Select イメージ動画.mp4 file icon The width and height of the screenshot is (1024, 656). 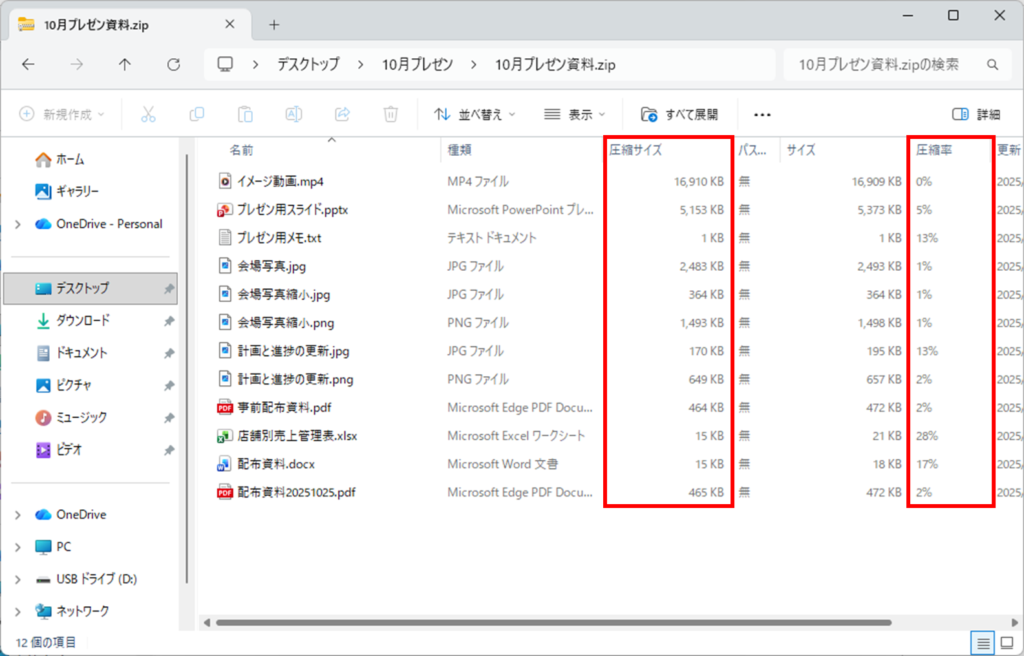225,181
